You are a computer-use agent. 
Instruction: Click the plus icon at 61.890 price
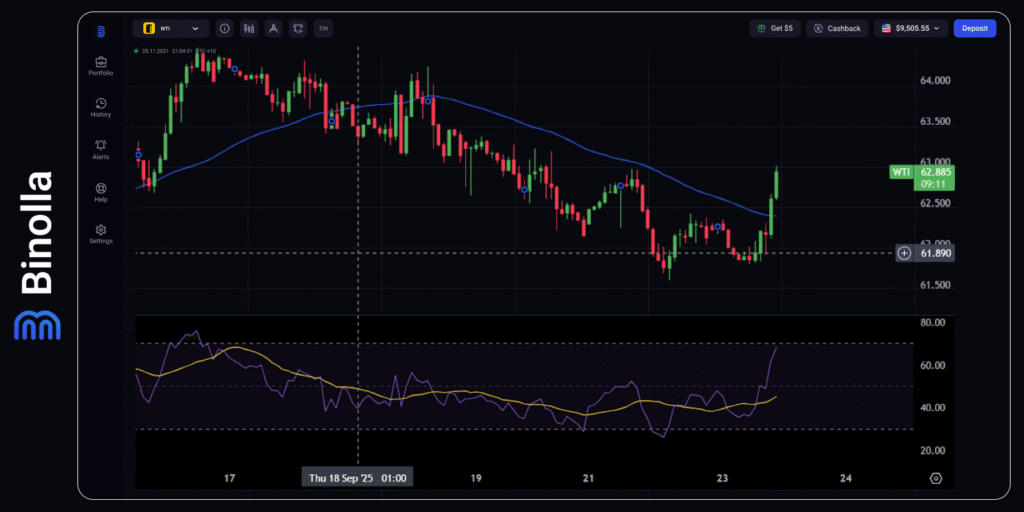(x=904, y=253)
